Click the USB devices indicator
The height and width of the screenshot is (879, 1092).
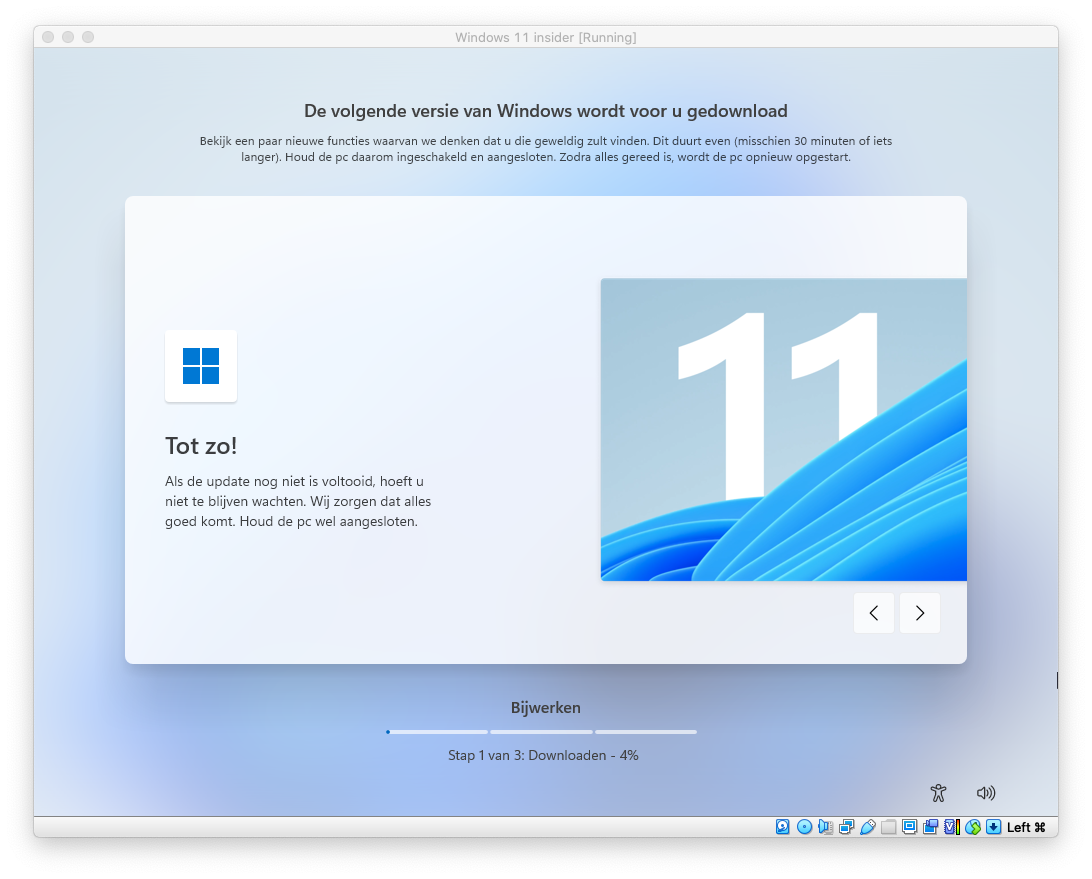coord(867,827)
